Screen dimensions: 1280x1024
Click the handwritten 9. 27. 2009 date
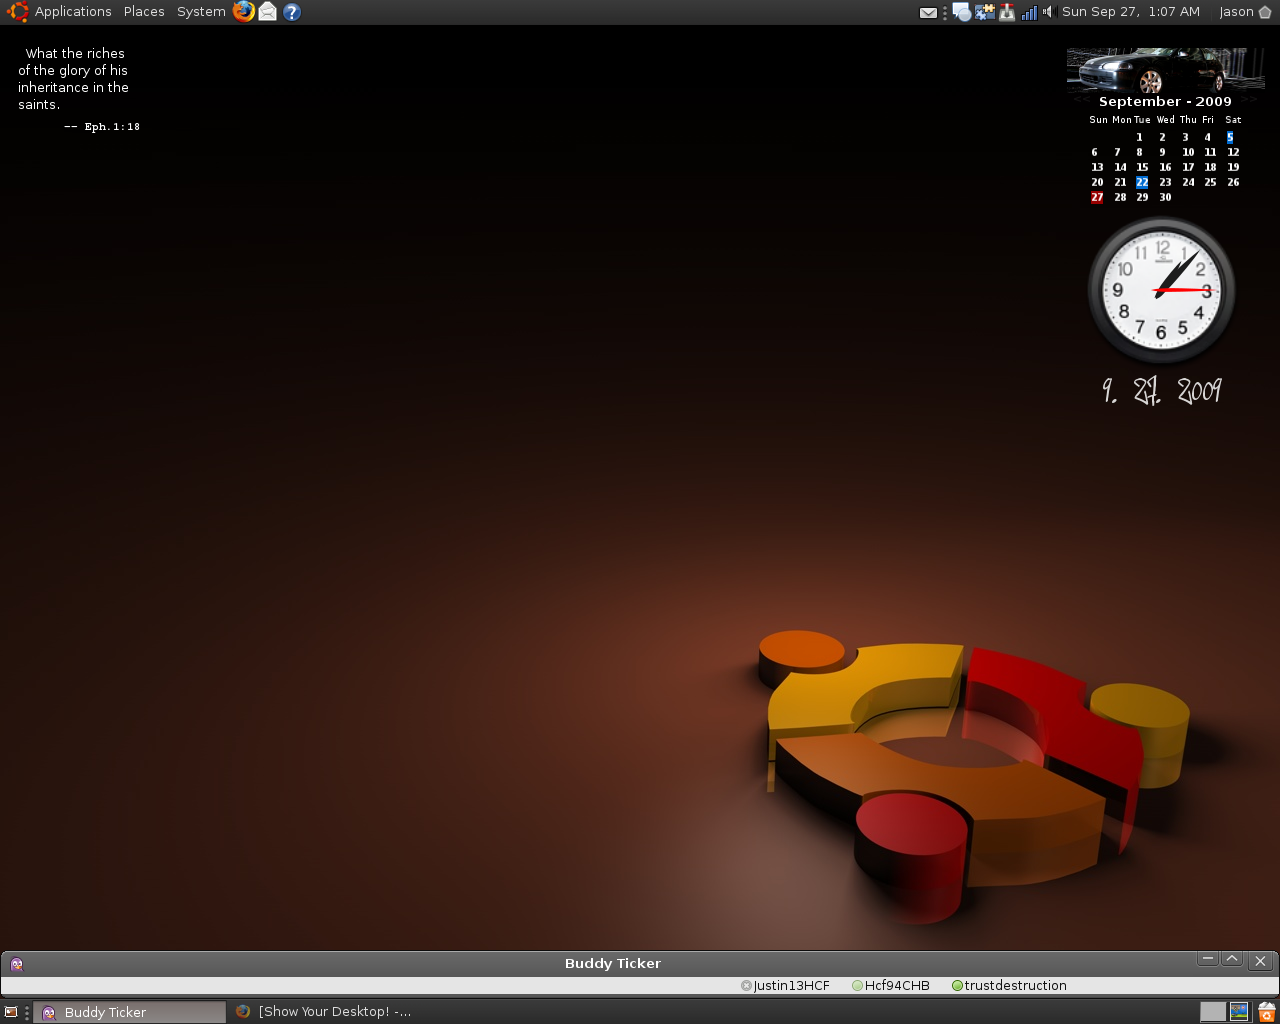click(1162, 391)
